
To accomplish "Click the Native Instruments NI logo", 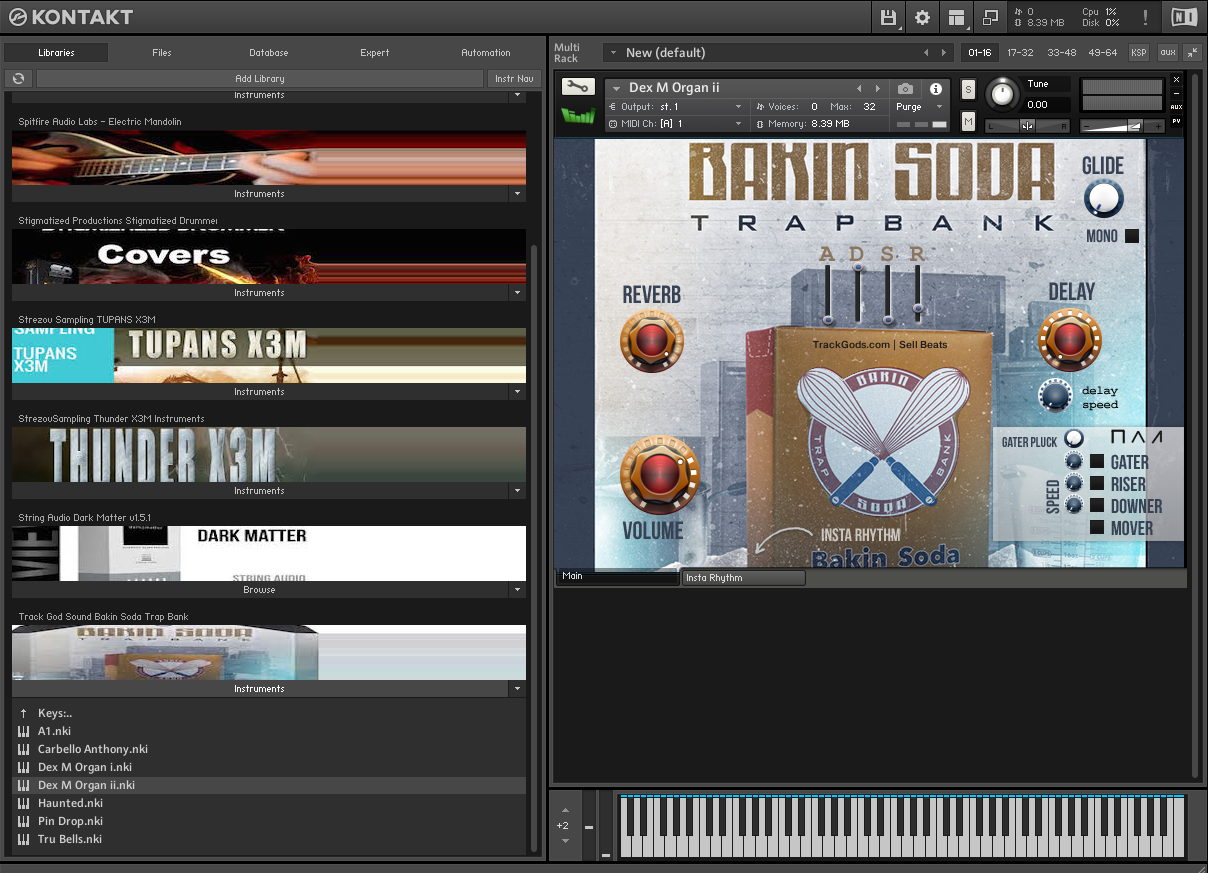I will (1184, 17).
